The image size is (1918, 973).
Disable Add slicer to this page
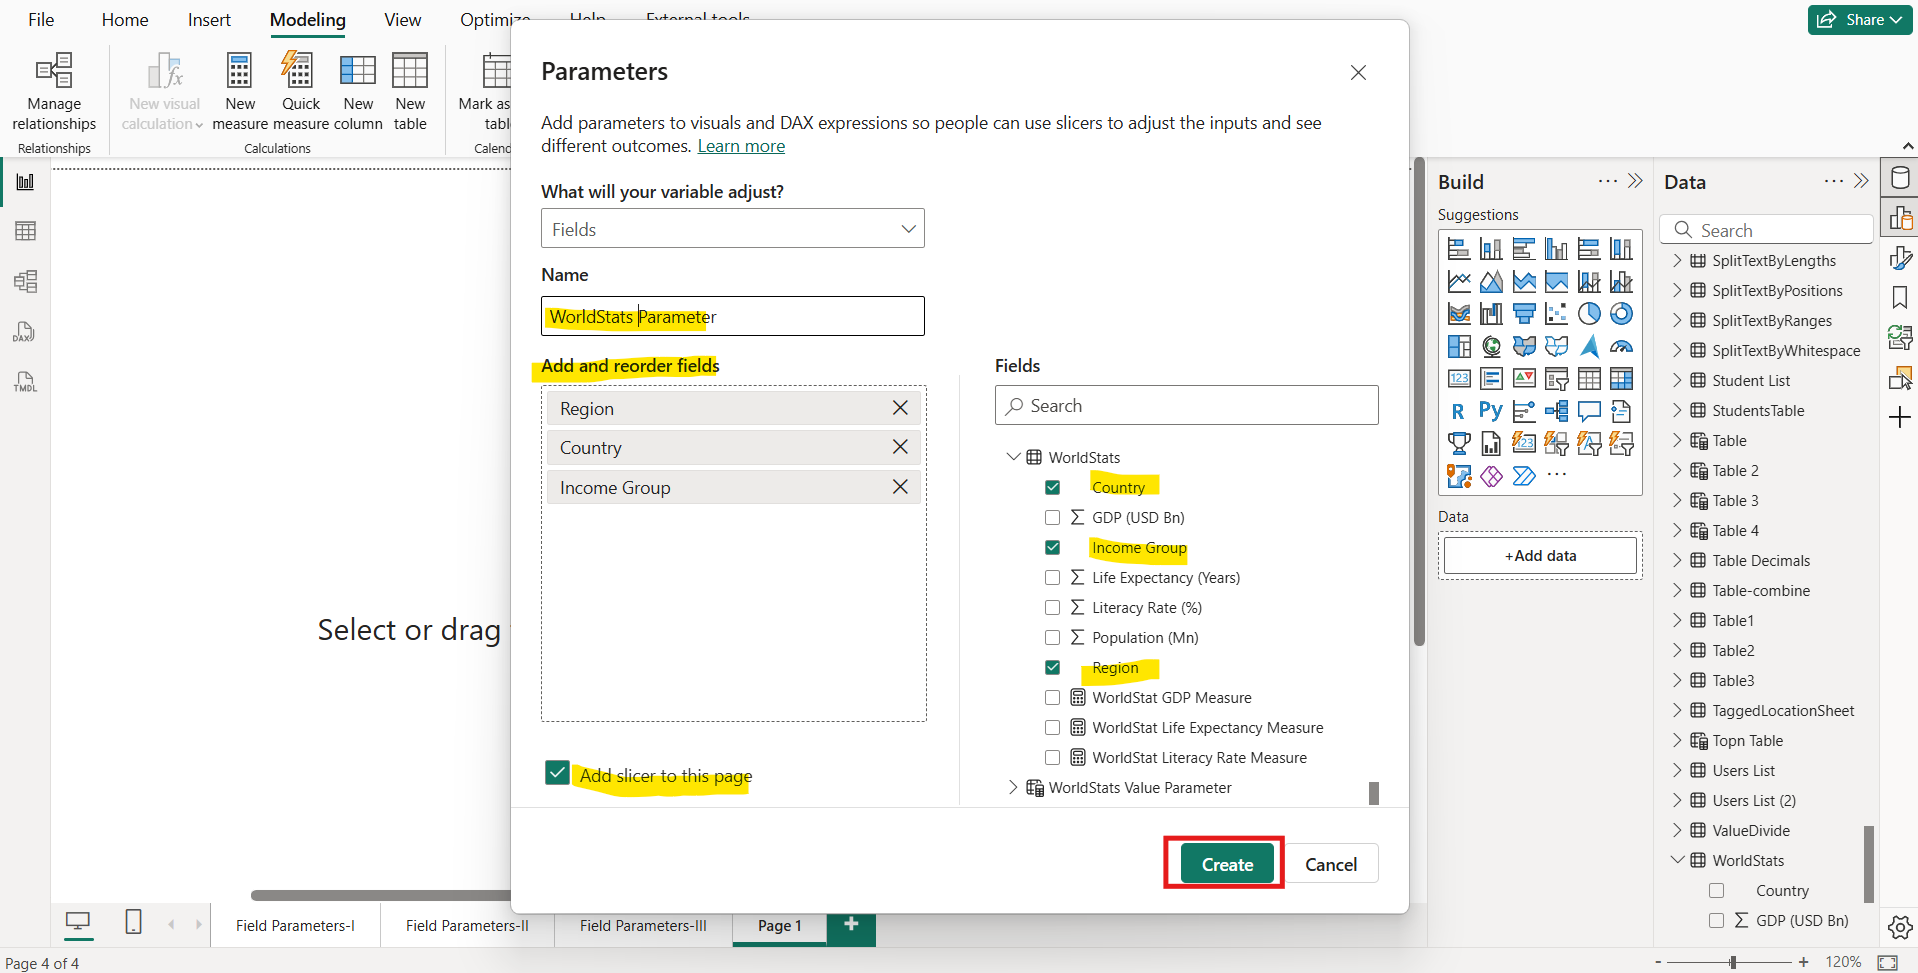[x=557, y=772]
